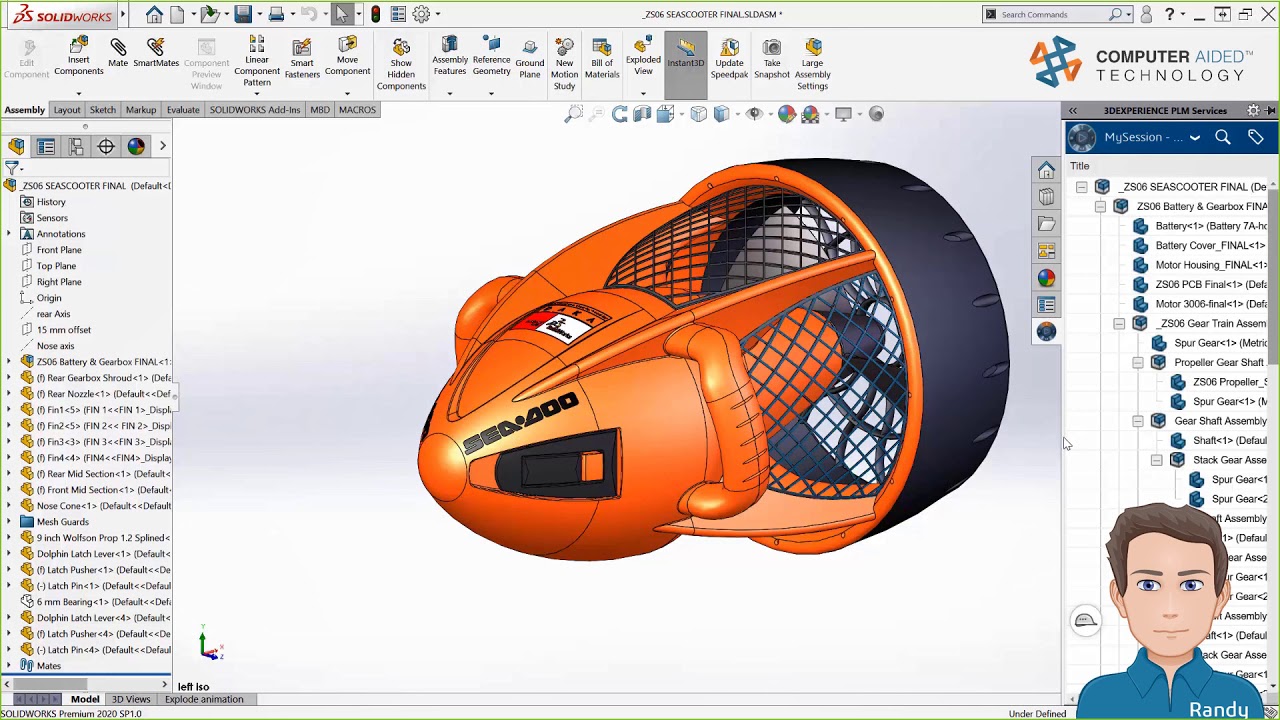
Task: Expand SOLIDWORKS main menu arrow
Action: click(x=123, y=14)
